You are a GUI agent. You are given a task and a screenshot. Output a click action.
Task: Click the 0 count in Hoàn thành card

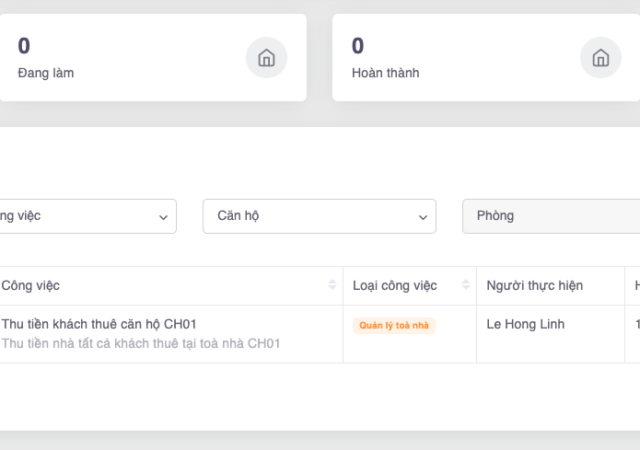pos(358,45)
